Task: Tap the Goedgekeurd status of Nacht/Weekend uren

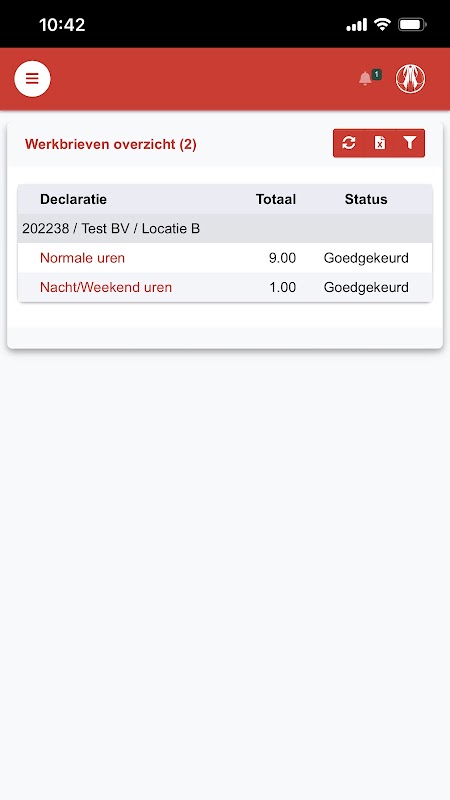Action: click(366, 287)
